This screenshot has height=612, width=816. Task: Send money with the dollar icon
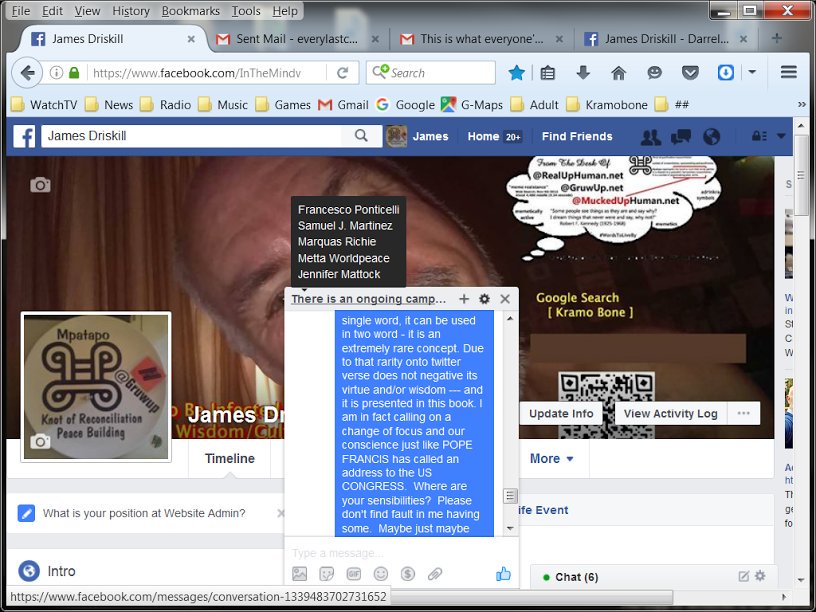(x=408, y=573)
